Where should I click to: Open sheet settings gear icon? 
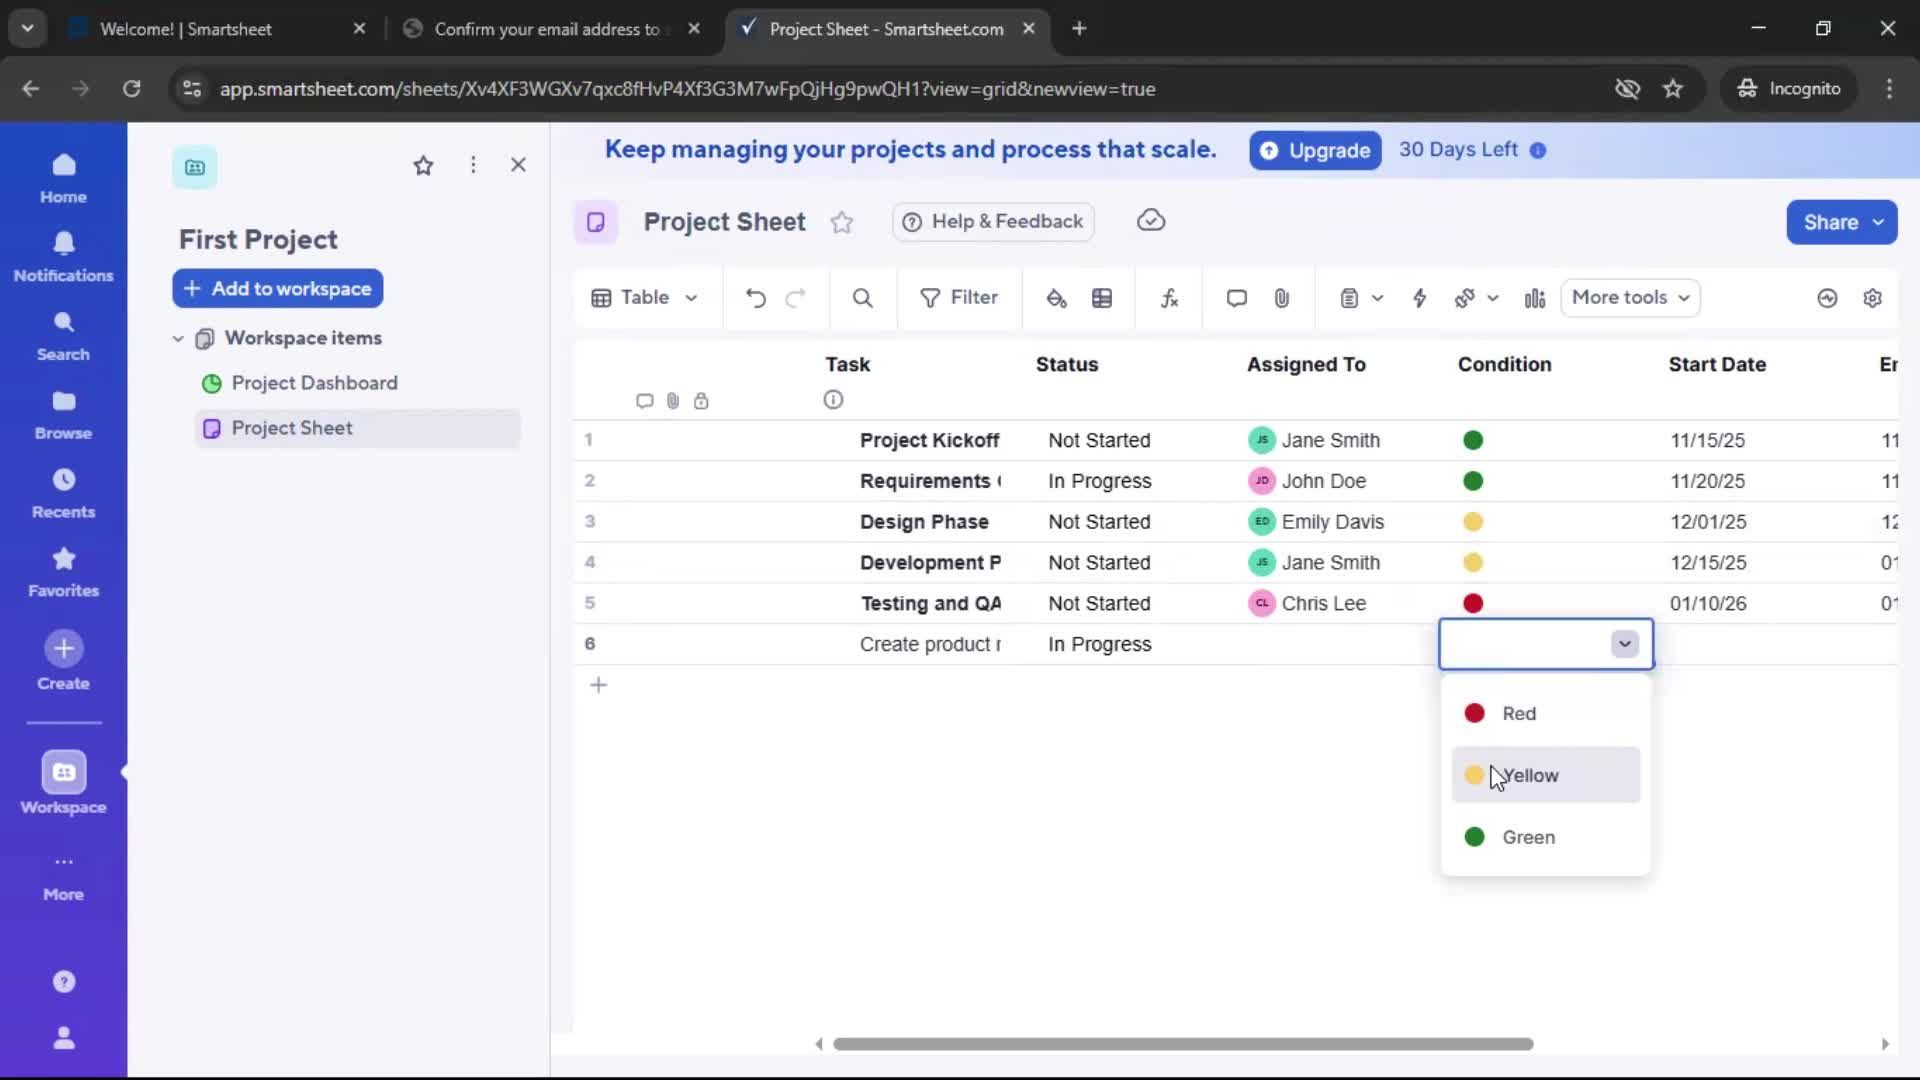[x=1874, y=298]
